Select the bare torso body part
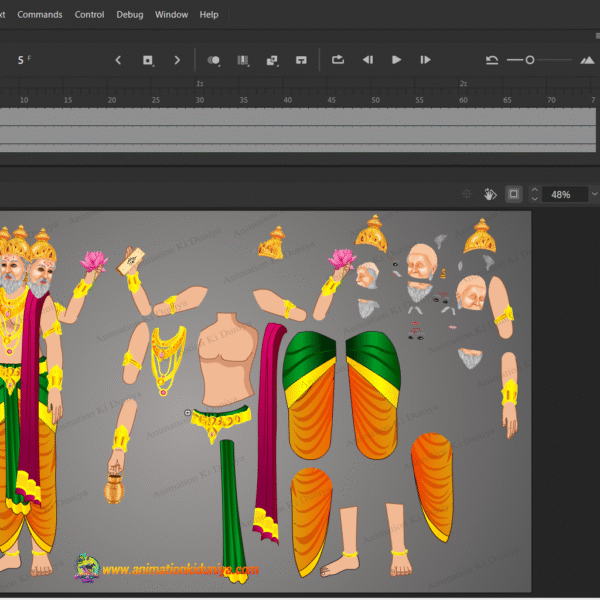The height and width of the screenshot is (600, 600). pyautogui.click(x=227, y=360)
